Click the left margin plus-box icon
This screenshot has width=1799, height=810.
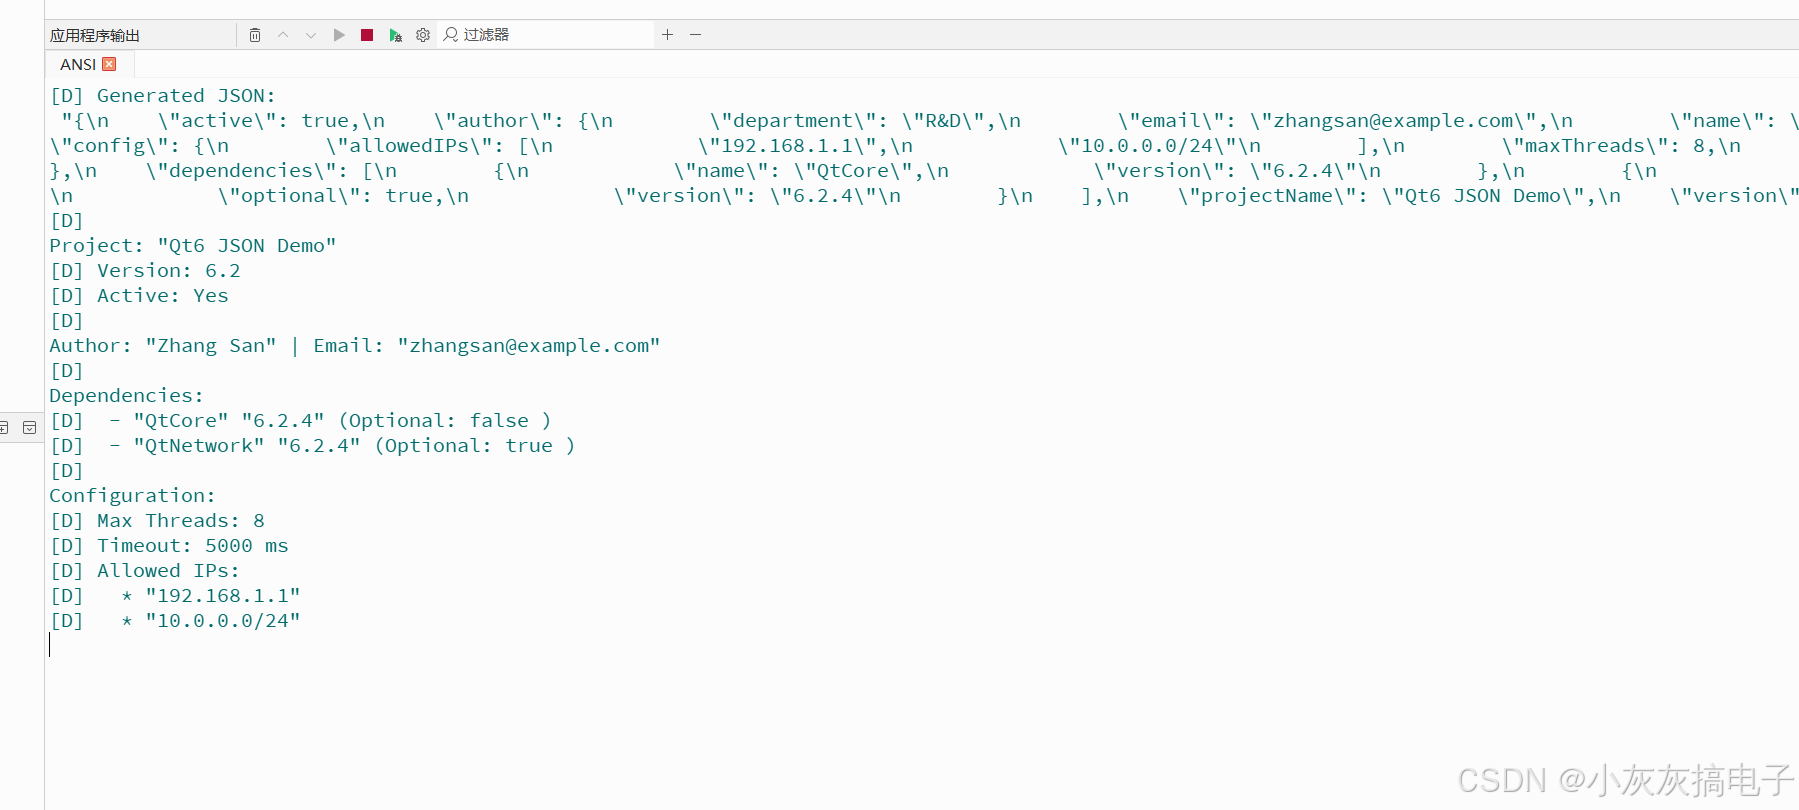tap(4, 427)
